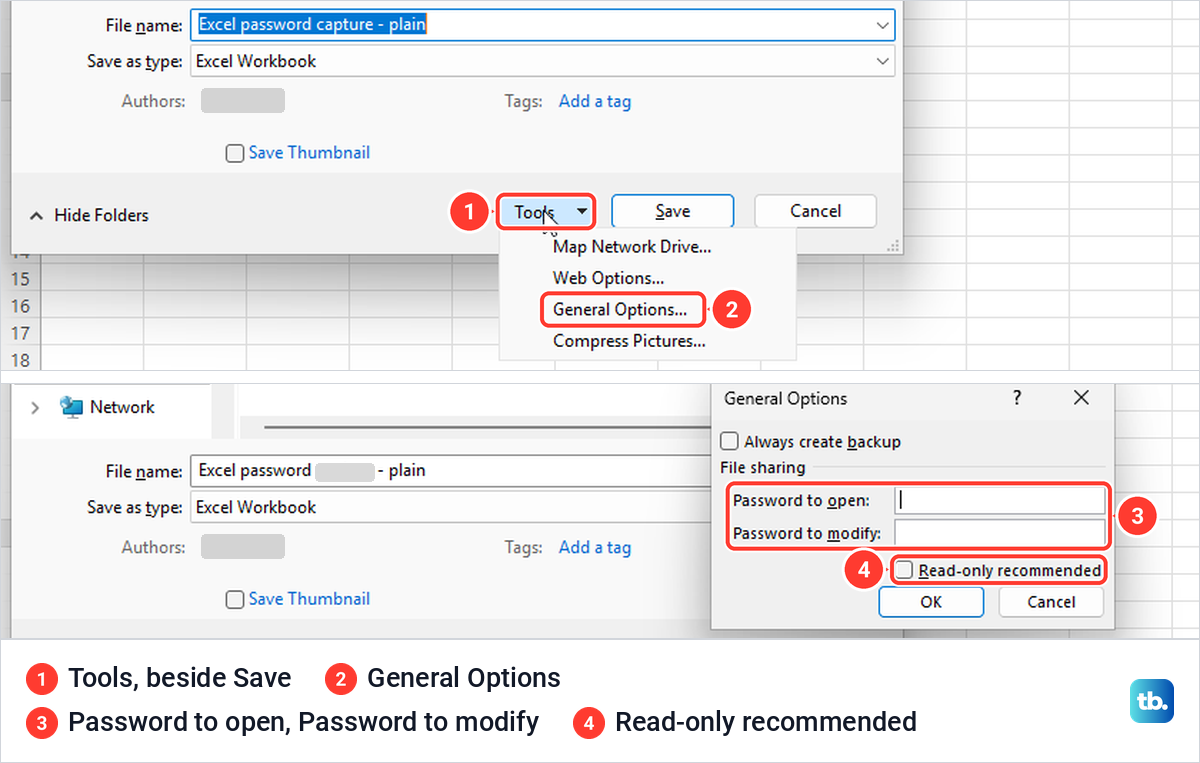Image resolution: width=1200 pixels, height=763 pixels.
Task: Open the Tools dropdown button beside Save
Action: [546, 212]
